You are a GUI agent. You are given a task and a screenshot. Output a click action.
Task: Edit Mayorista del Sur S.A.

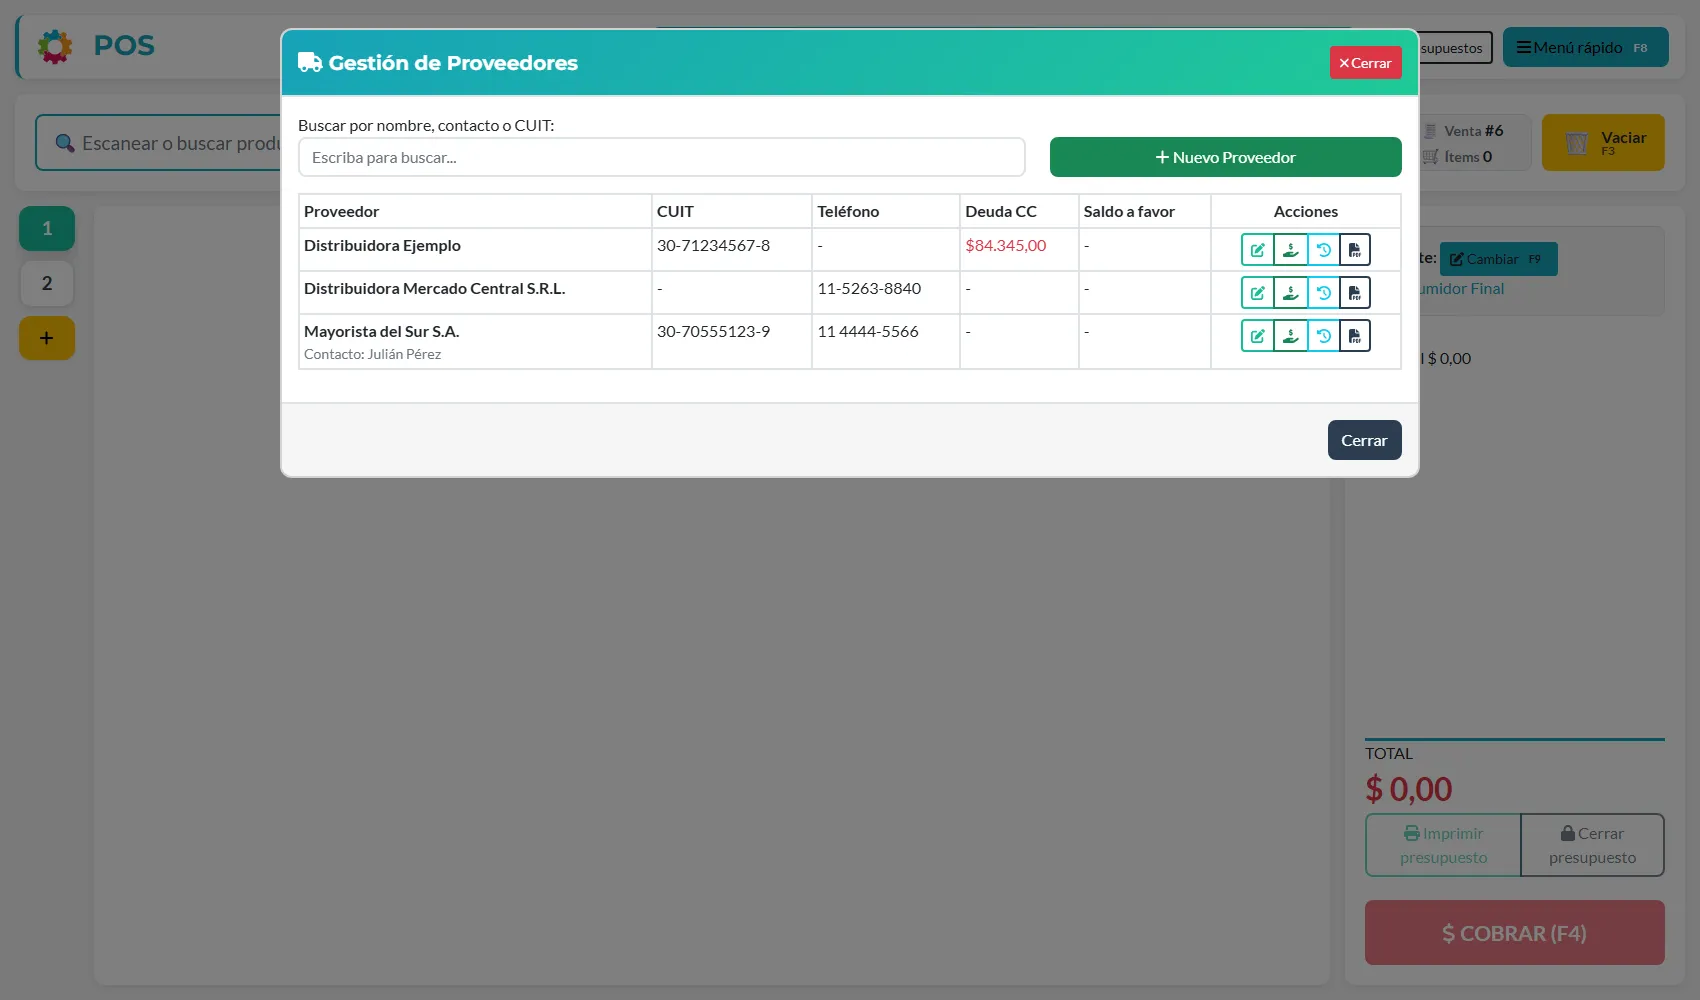coord(1257,336)
